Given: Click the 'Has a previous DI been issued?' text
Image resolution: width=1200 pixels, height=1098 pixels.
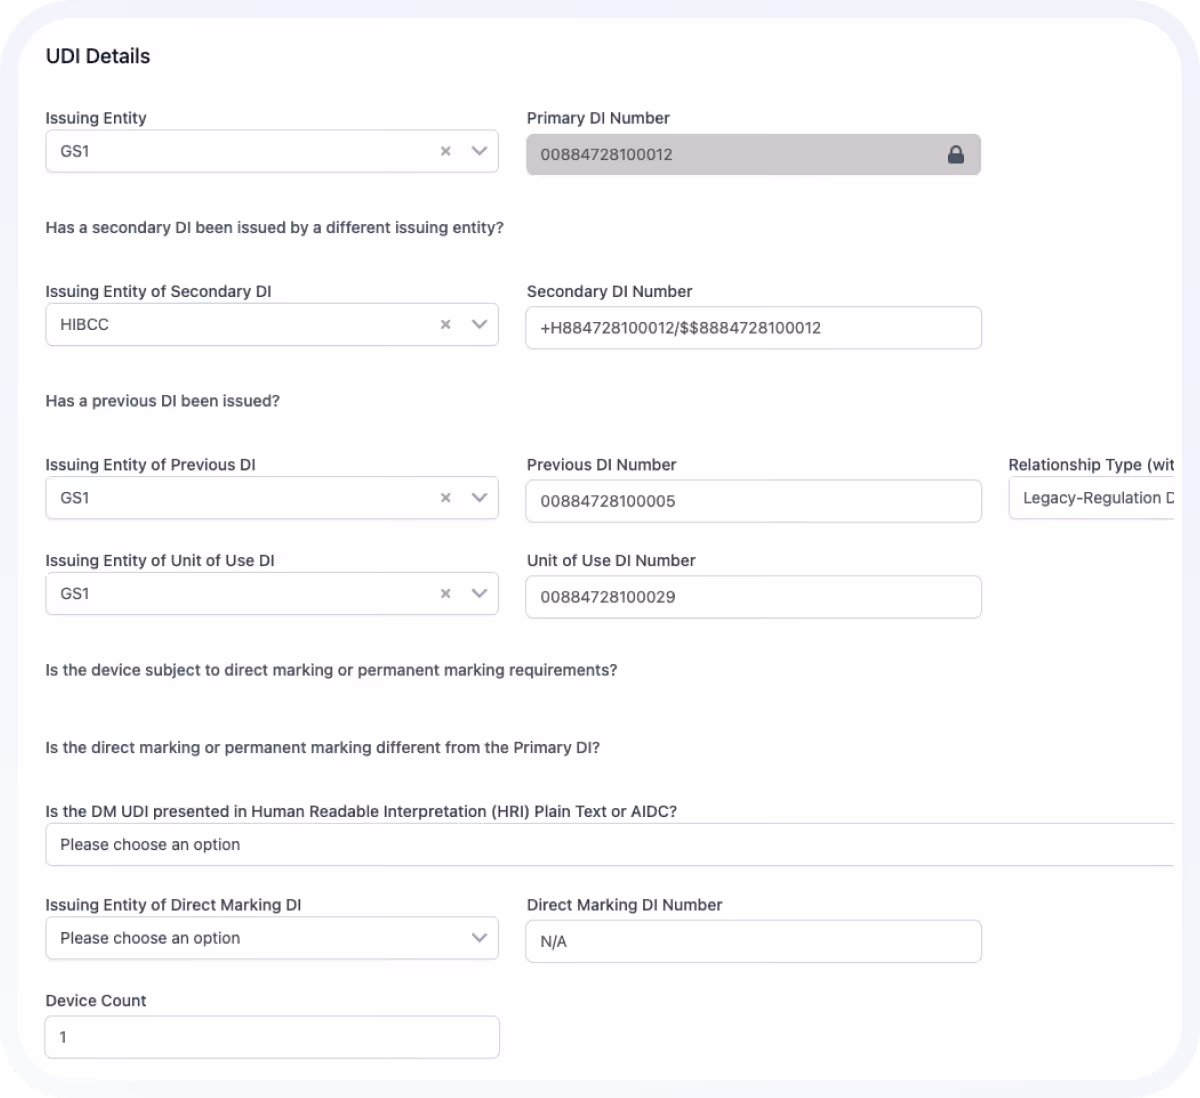Looking at the screenshot, I should pos(163,401).
